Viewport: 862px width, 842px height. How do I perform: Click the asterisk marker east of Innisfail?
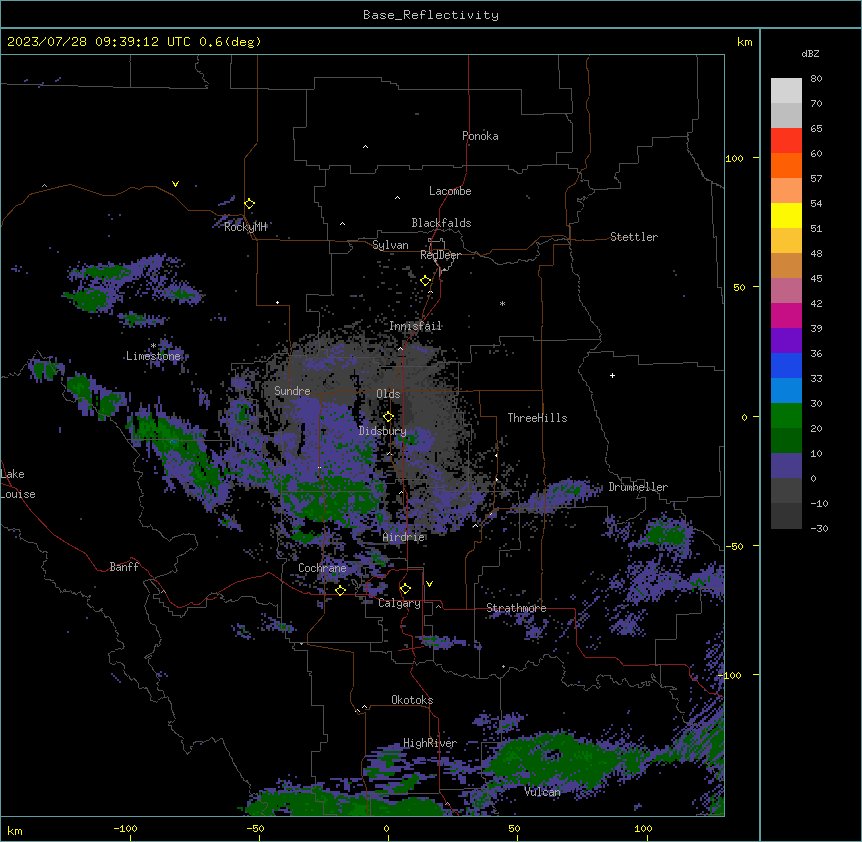point(502,304)
